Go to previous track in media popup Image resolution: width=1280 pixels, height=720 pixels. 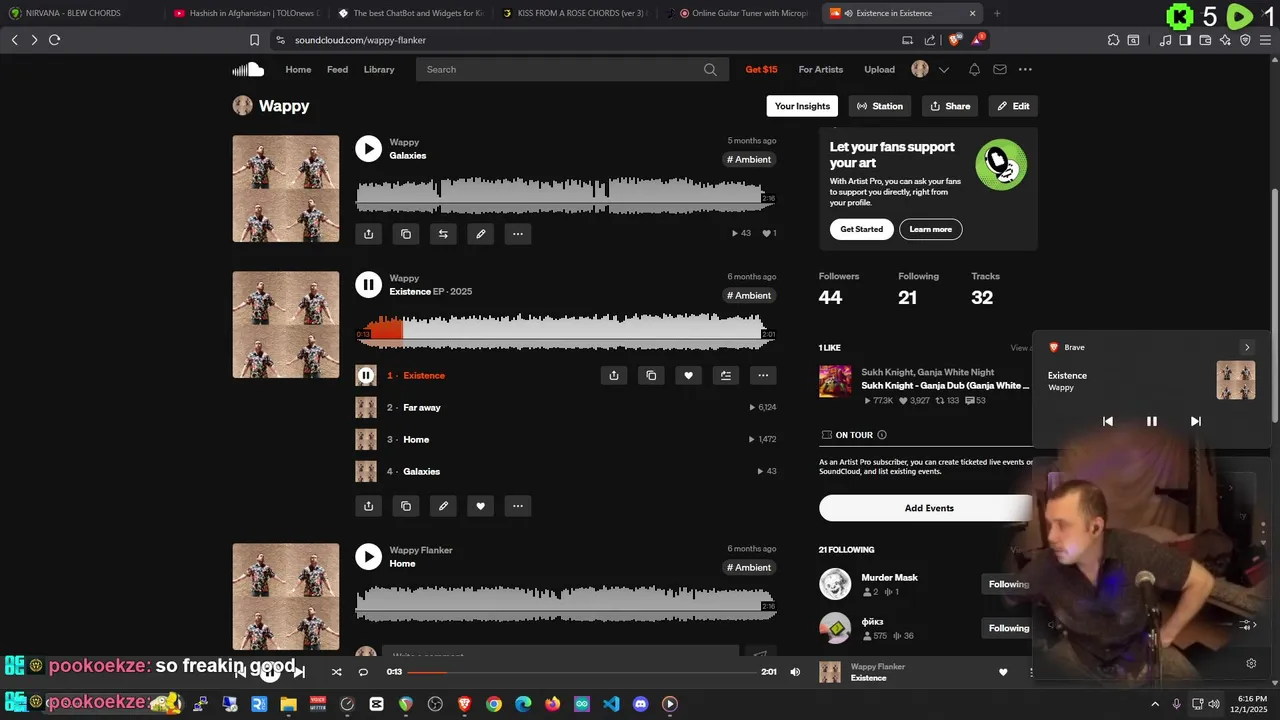tap(1108, 421)
